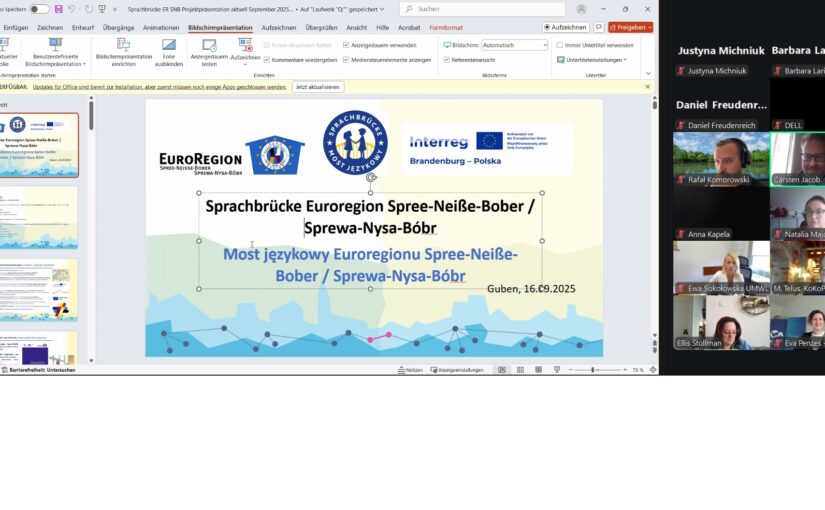Click the red Freigeben share button
The height and width of the screenshot is (510, 825).
click(x=630, y=27)
